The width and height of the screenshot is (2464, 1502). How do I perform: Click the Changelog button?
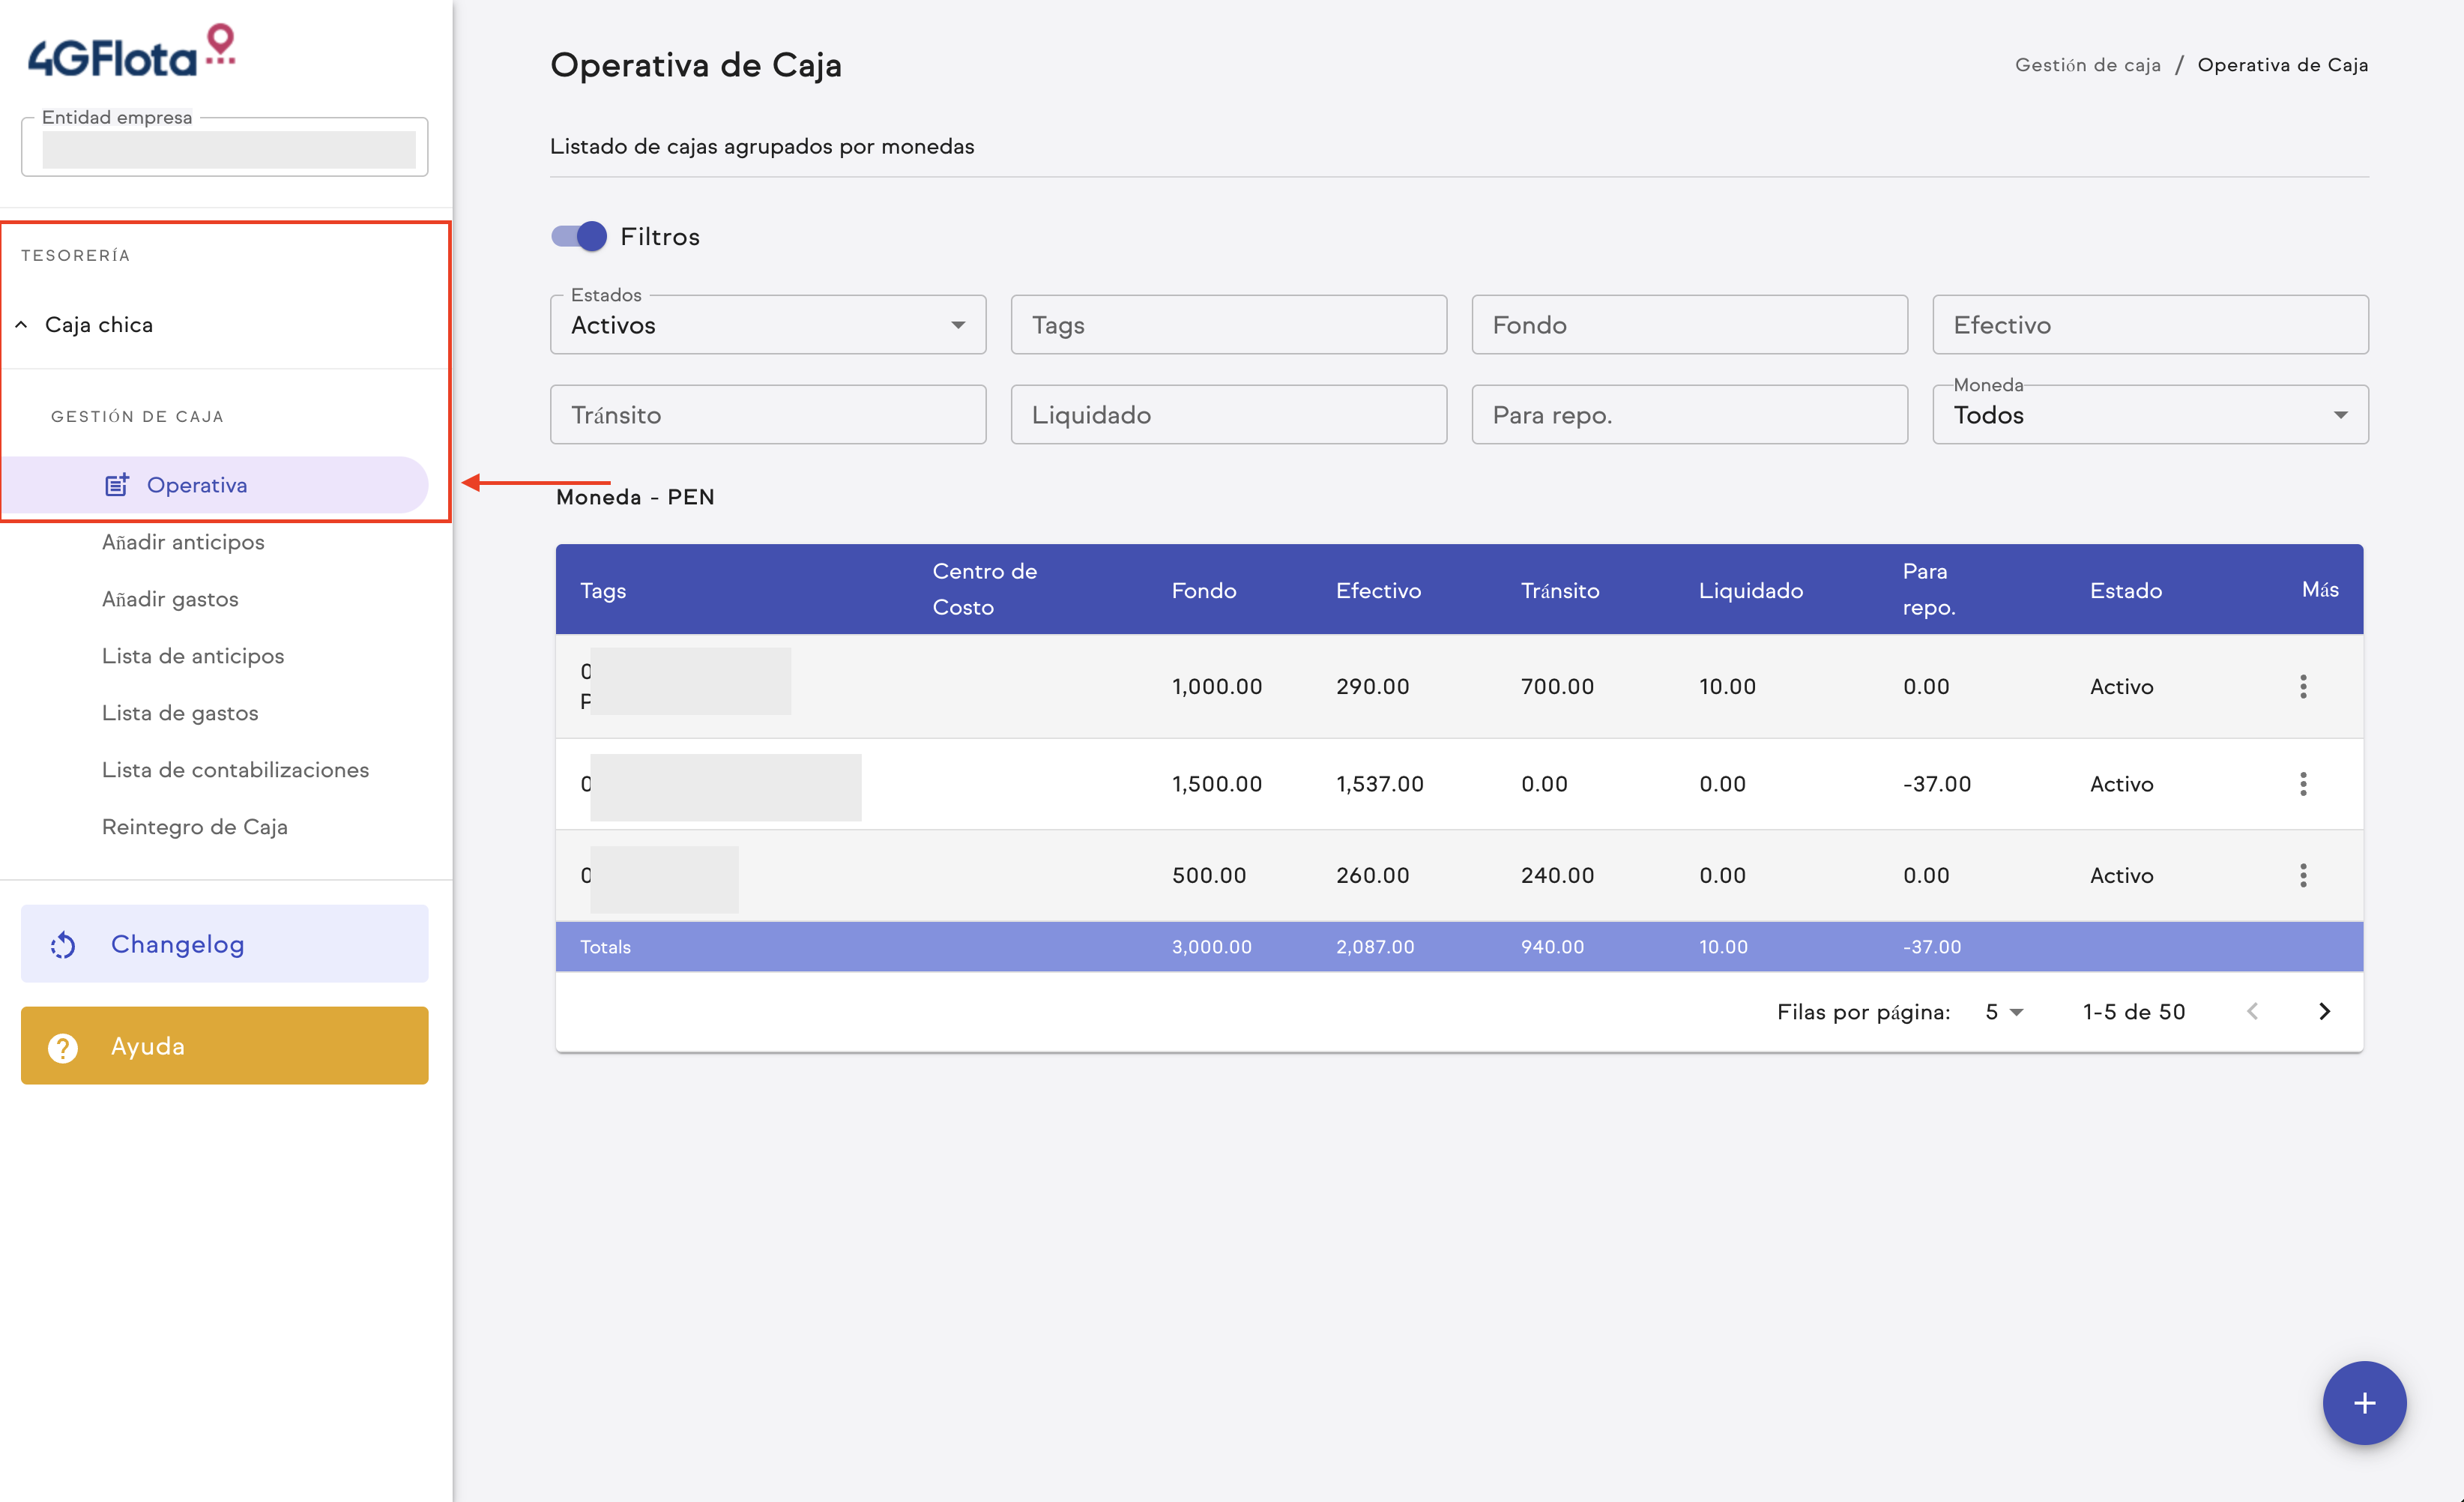[224, 943]
